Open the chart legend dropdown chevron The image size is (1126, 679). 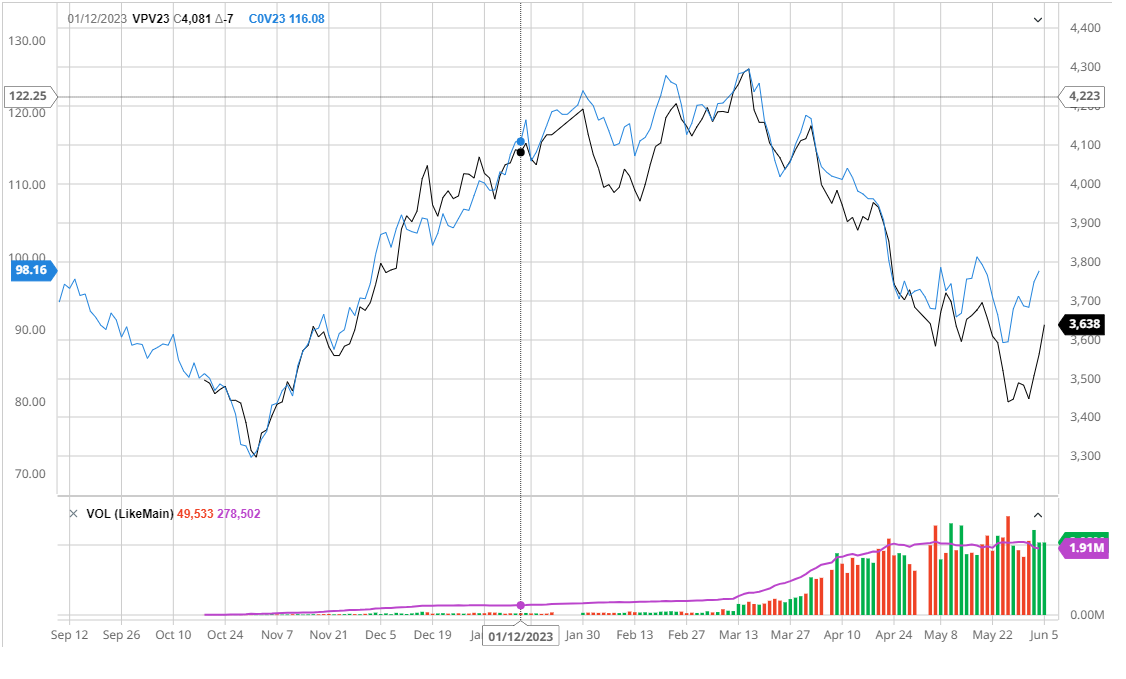coord(1038,20)
